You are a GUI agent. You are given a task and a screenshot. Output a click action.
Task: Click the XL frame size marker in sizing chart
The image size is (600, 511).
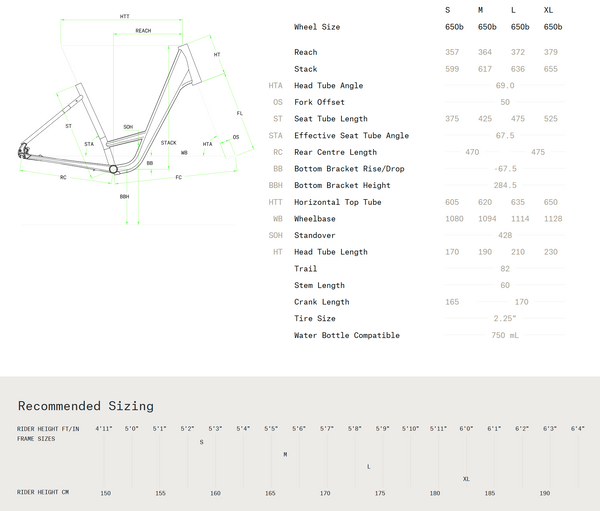pos(466,479)
